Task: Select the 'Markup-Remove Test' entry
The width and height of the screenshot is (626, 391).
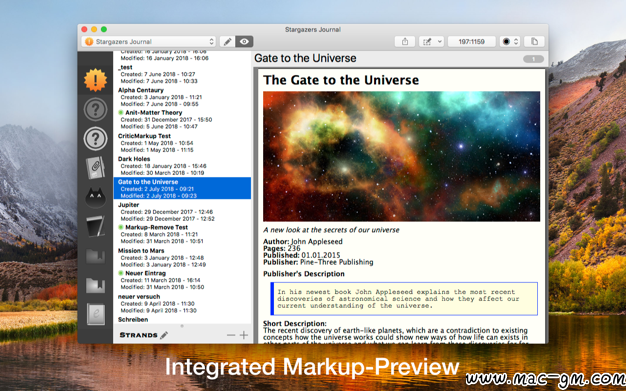Action: pyautogui.click(x=182, y=234)
